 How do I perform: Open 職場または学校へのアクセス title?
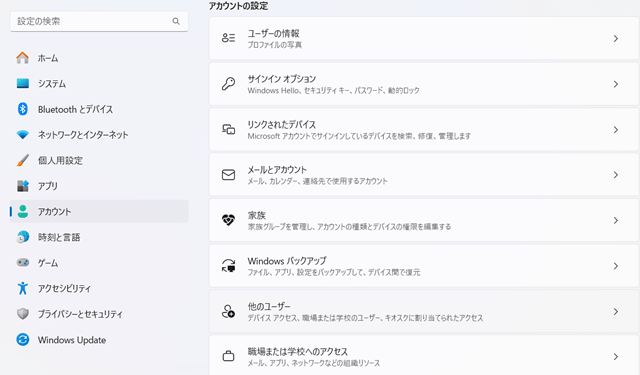(x=298, y=351)
